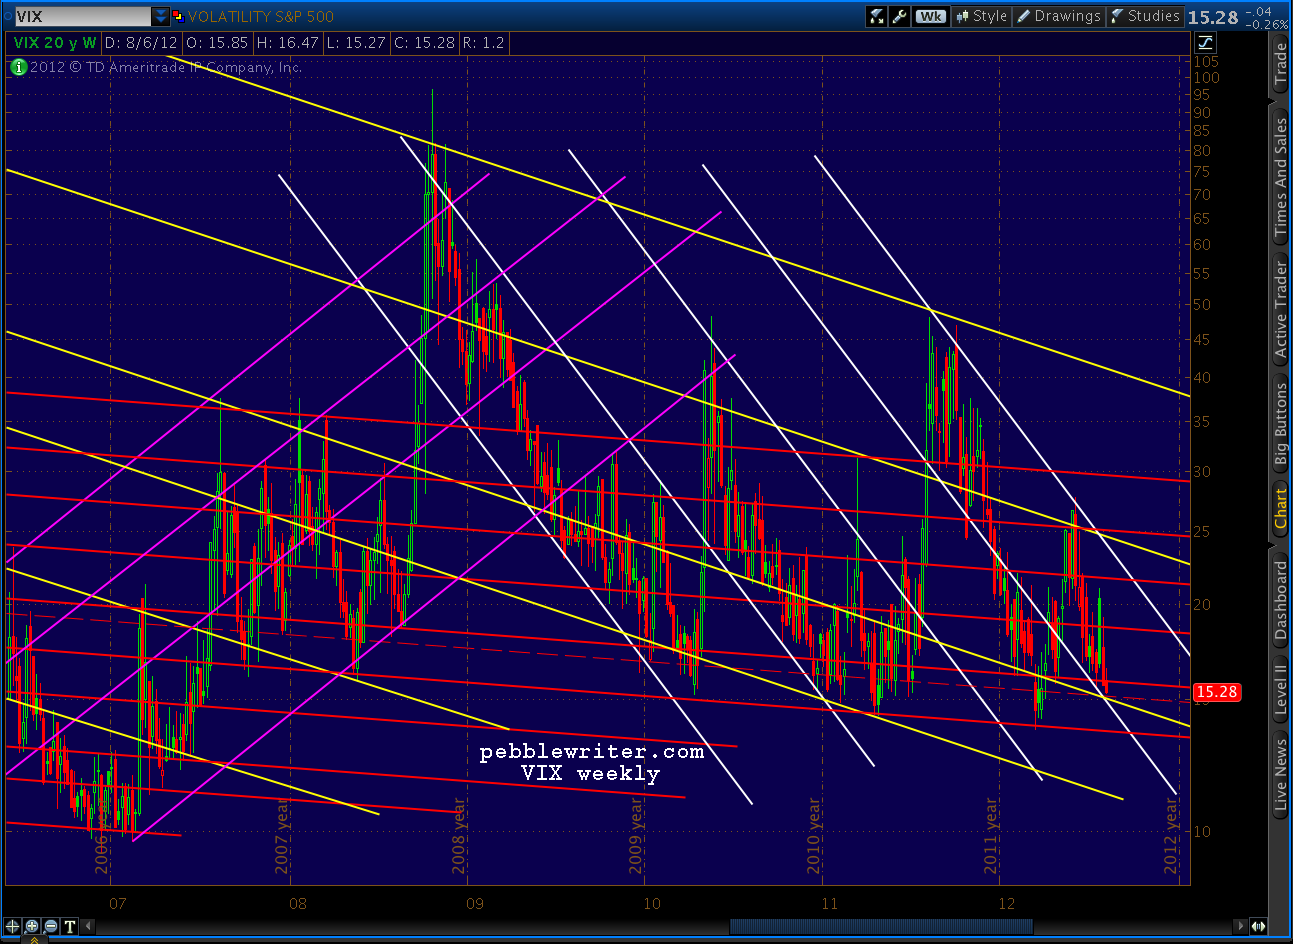The image size is (1293, 944).
Task: Click the zoom in magnifier icon
Action: click(32, 926)
